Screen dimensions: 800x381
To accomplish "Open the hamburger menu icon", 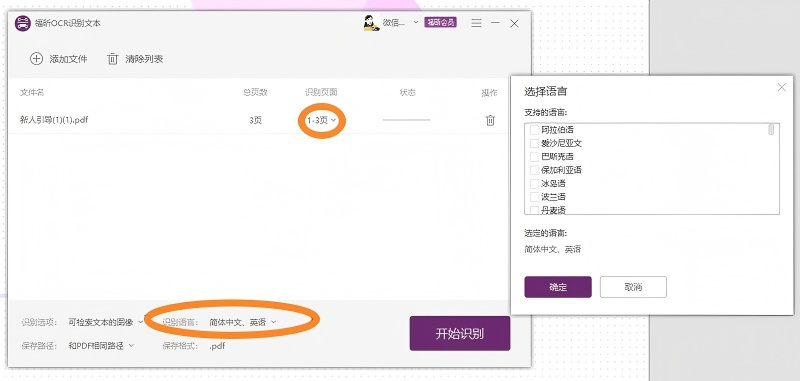I will point(476,23).
